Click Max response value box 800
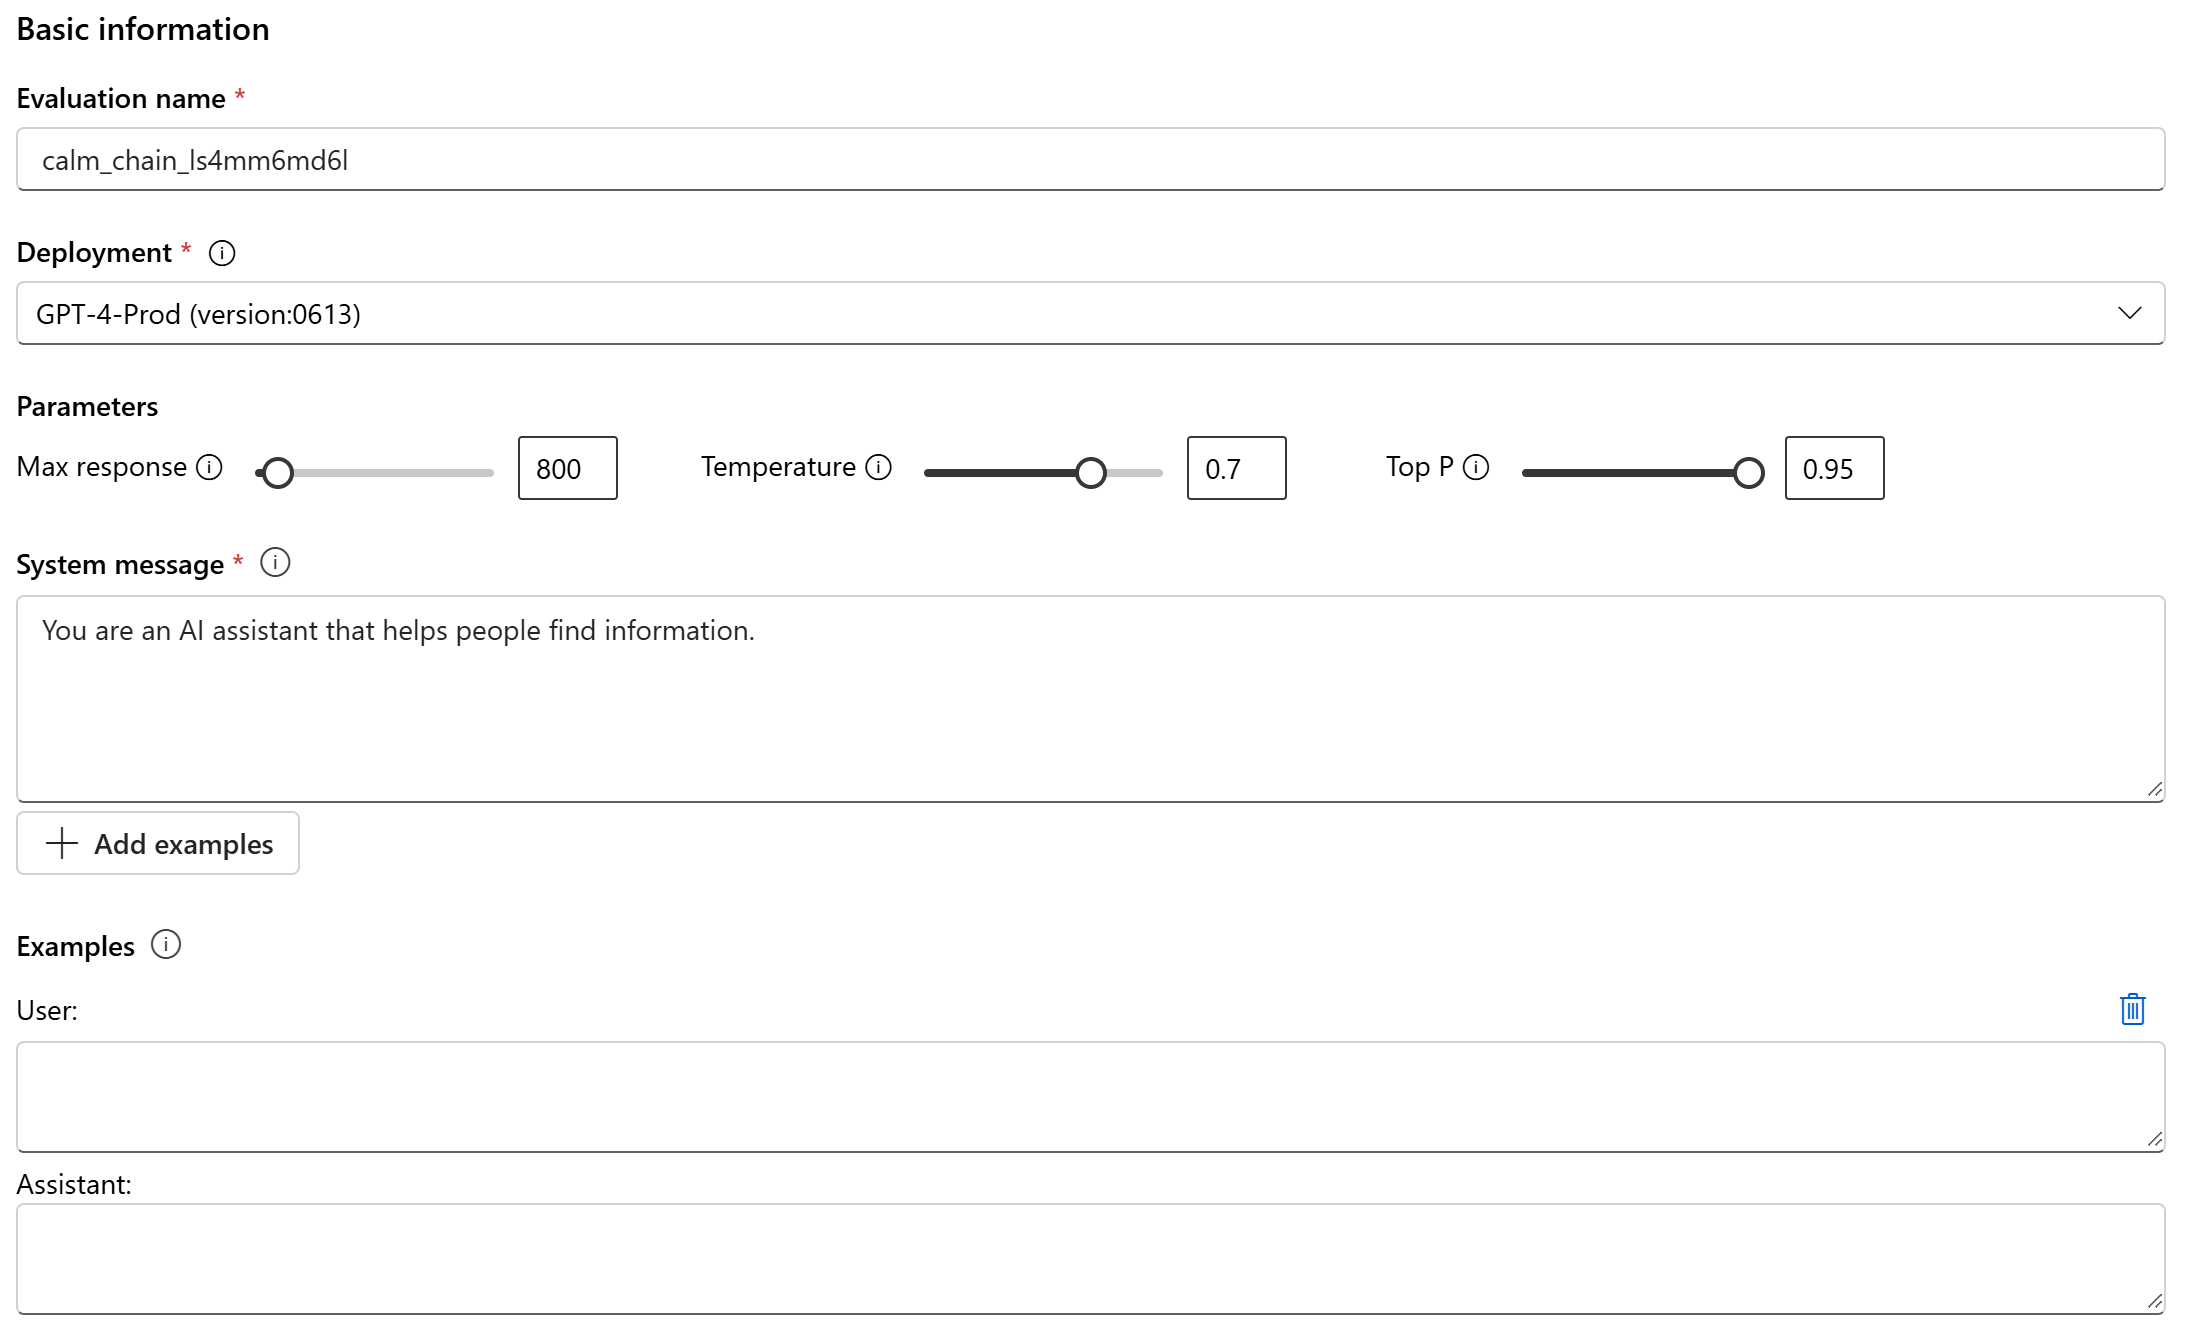The image size is (2201, 1330). [567, 468]
